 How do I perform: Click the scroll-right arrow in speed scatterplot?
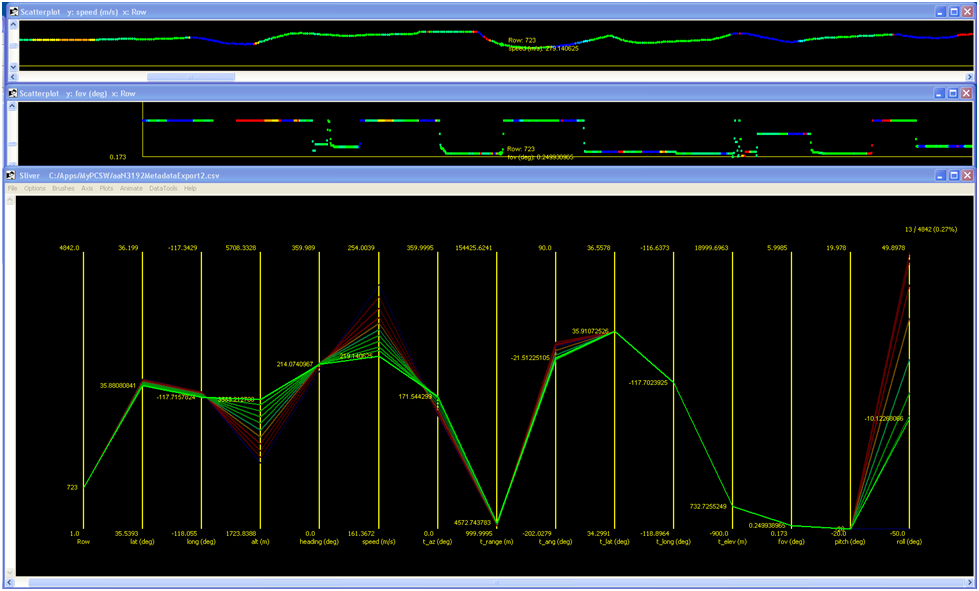(969, 77)
